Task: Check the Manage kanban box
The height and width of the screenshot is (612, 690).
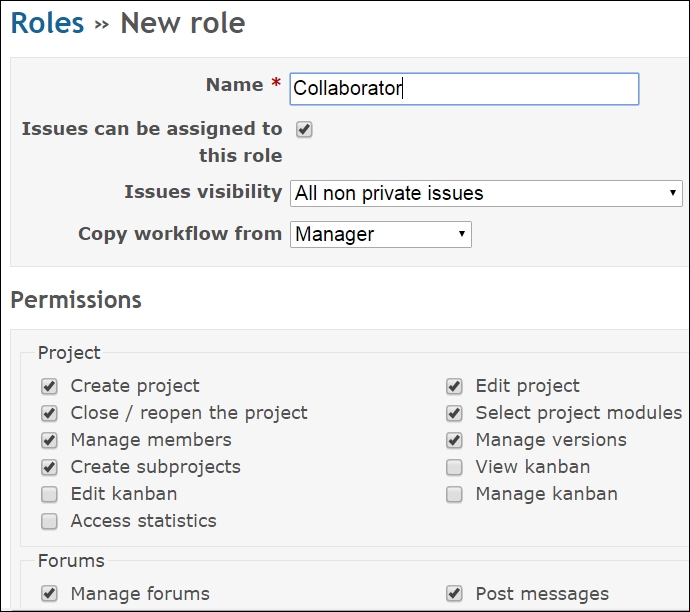Action: coord(454,494)
